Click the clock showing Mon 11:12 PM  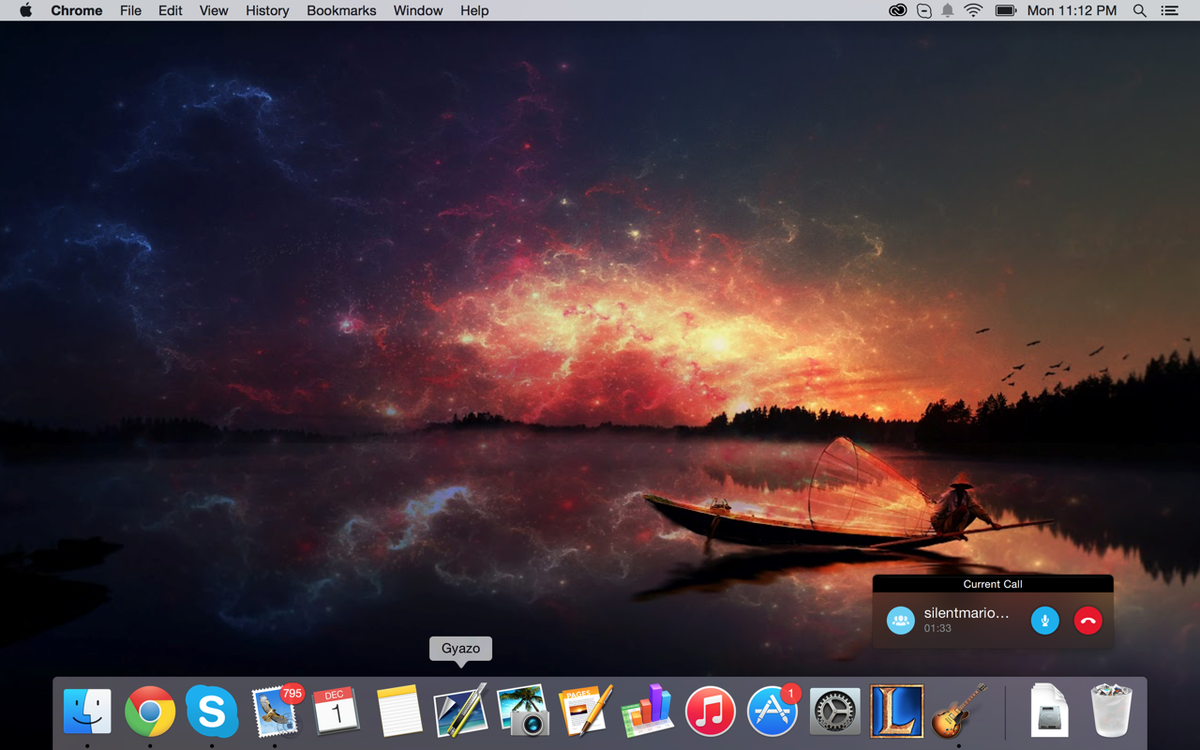pyautogui.click(x=1072, y=10)
